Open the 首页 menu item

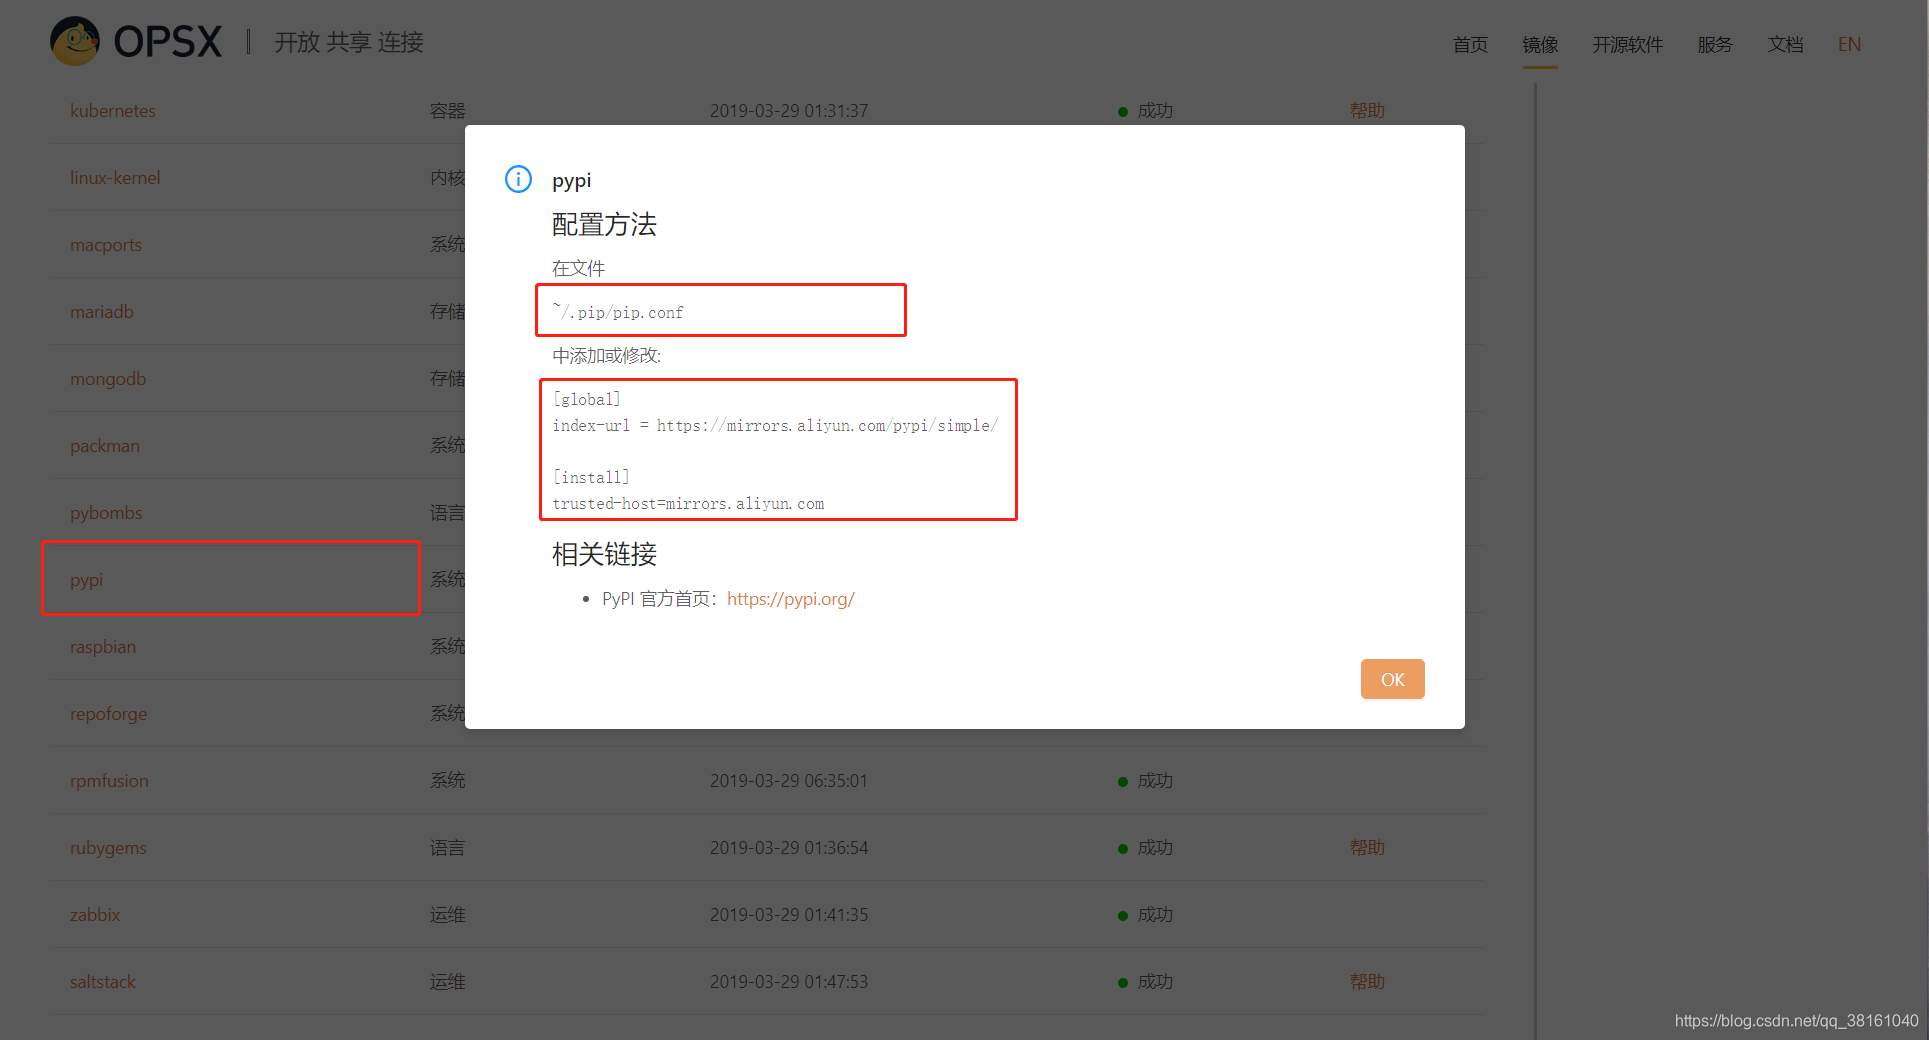(x=1469, y=44)
